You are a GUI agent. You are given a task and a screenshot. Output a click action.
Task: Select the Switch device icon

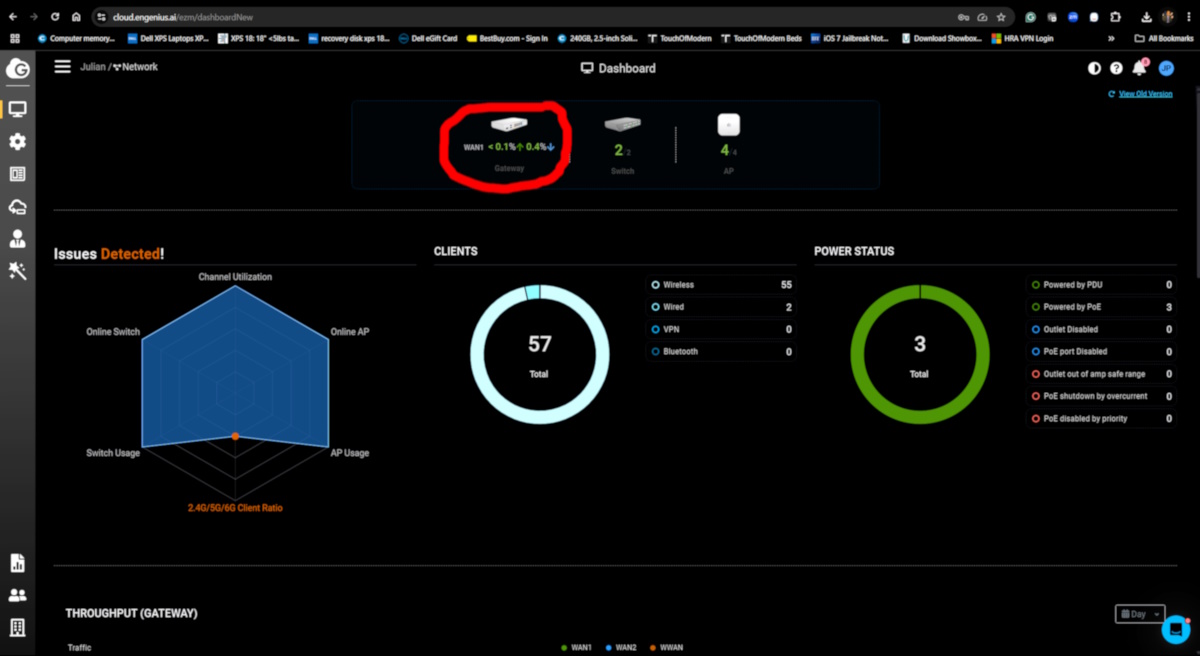tap(622, 125)
